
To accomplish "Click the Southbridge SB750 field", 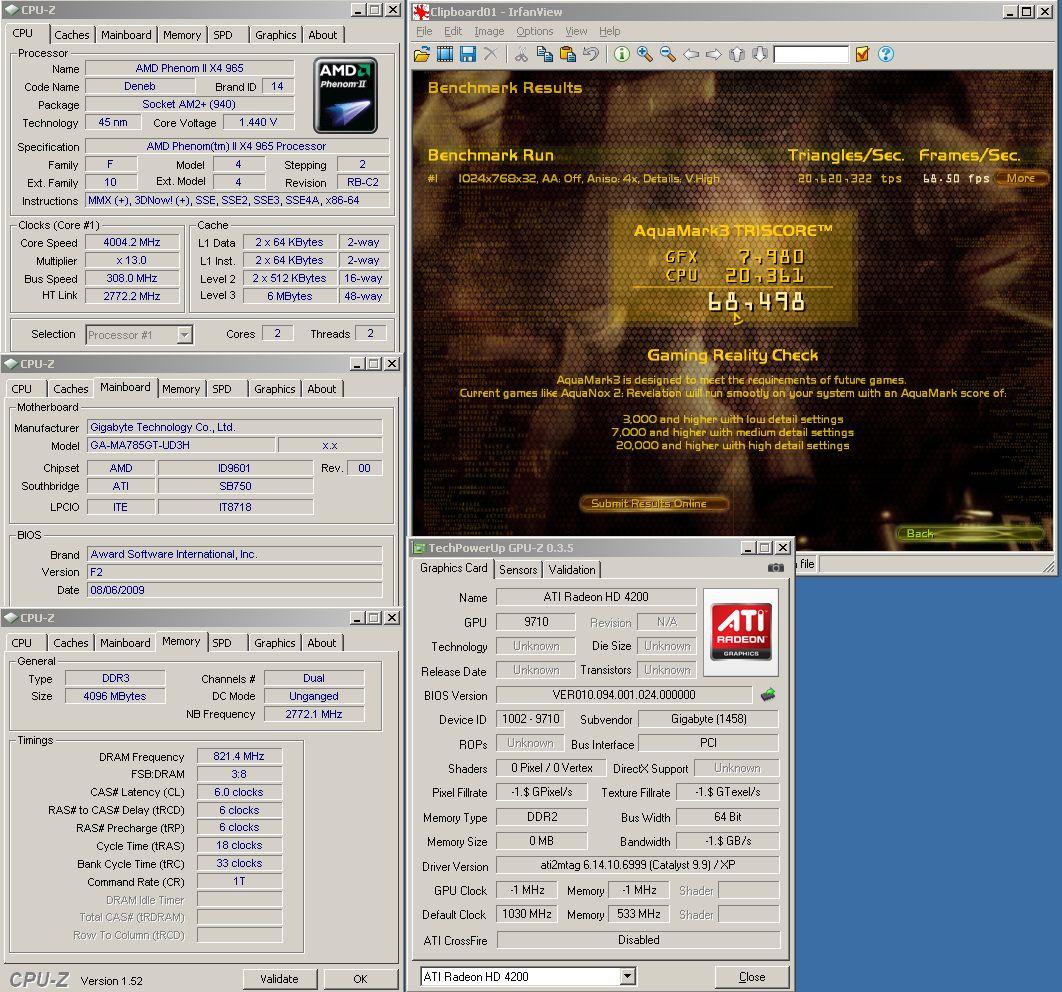I will (x=235, y=486).
